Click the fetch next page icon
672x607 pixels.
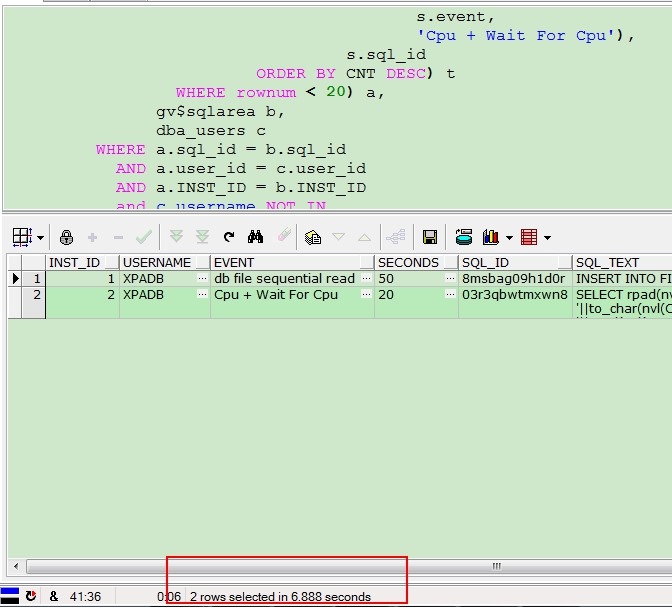point(176,237)
